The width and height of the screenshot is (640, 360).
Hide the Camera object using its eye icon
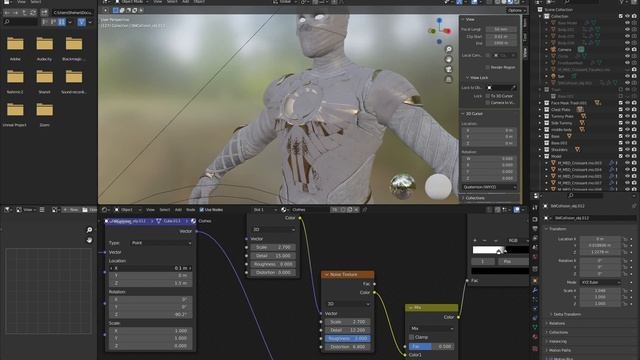click(627, 49)
